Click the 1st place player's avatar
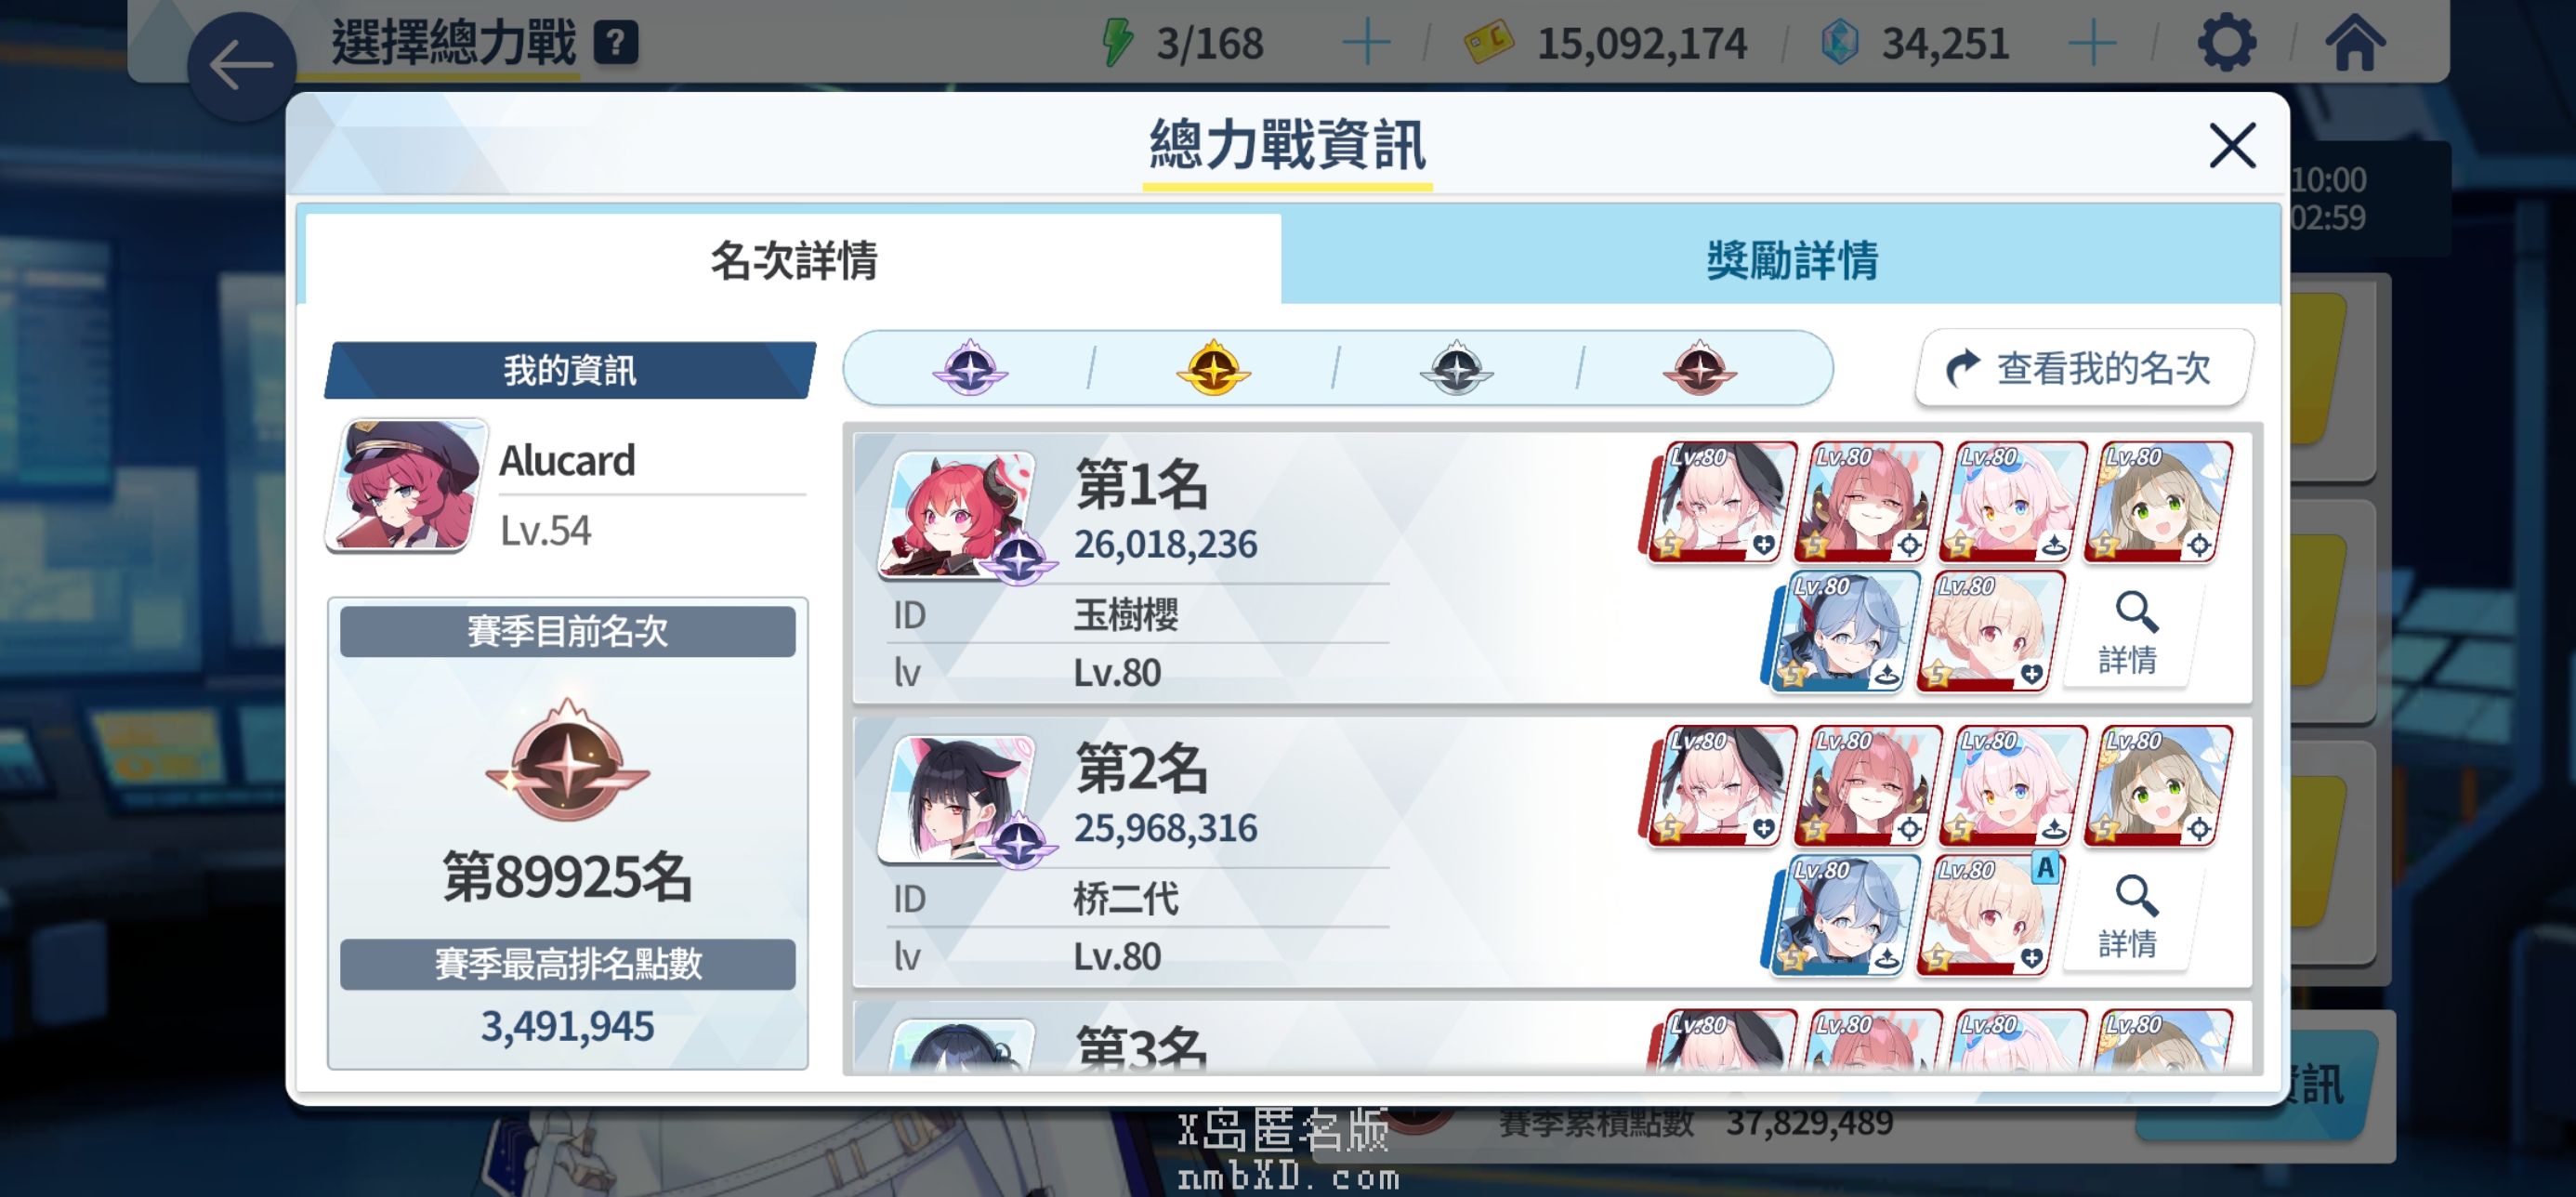The width and height of the screenshot is (2576, 1197). 958,515
